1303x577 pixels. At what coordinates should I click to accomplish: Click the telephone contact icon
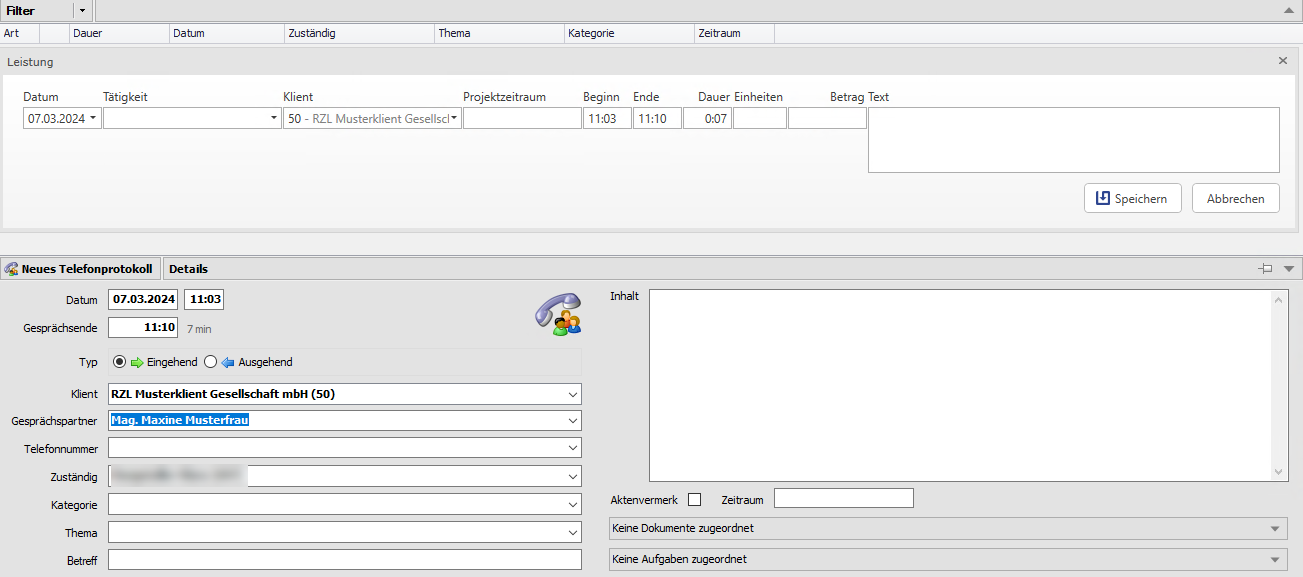point(557,312)
